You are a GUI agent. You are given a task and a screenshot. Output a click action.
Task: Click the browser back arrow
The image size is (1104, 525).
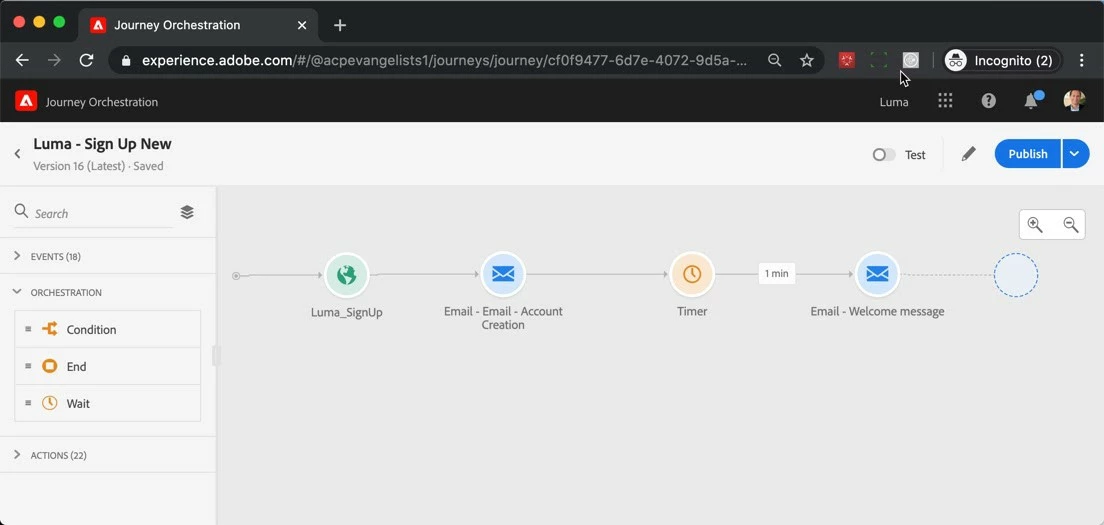coord(23,61)
